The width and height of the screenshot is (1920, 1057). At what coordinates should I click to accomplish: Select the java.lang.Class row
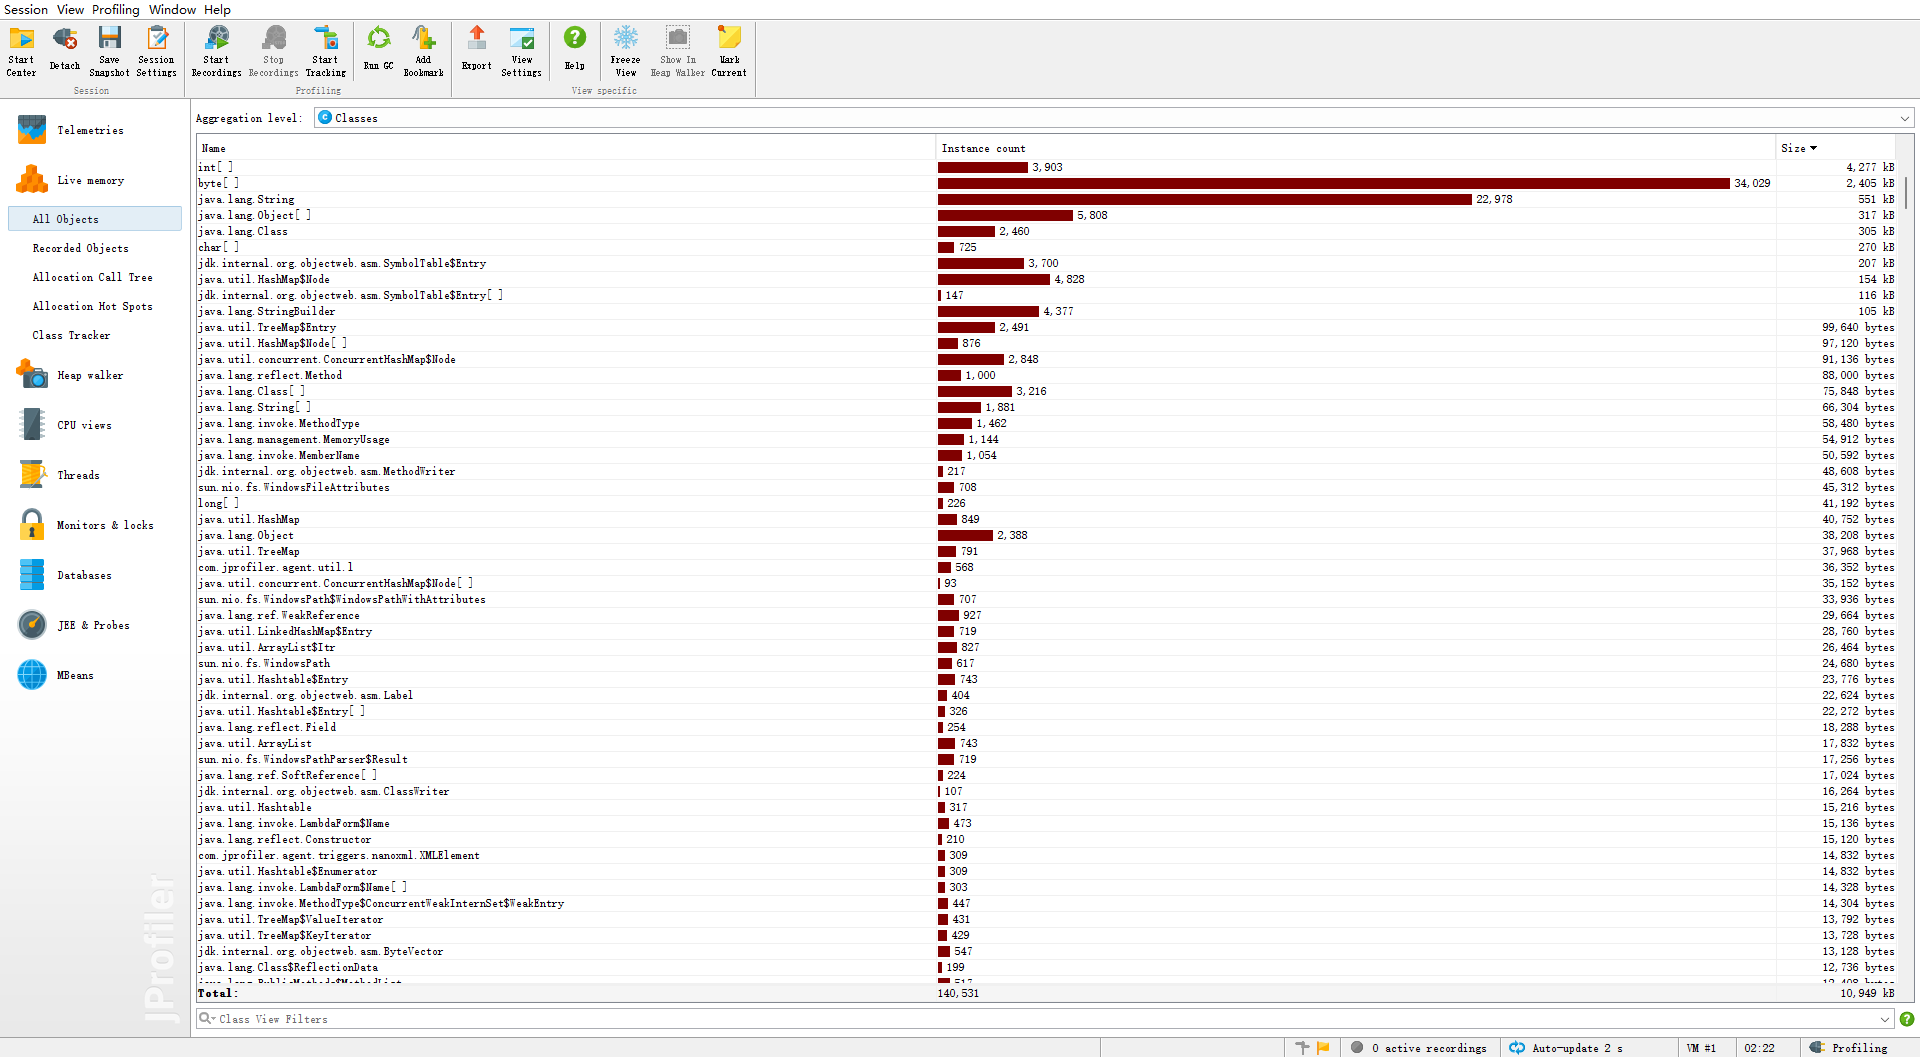[x=1046, y=231]
